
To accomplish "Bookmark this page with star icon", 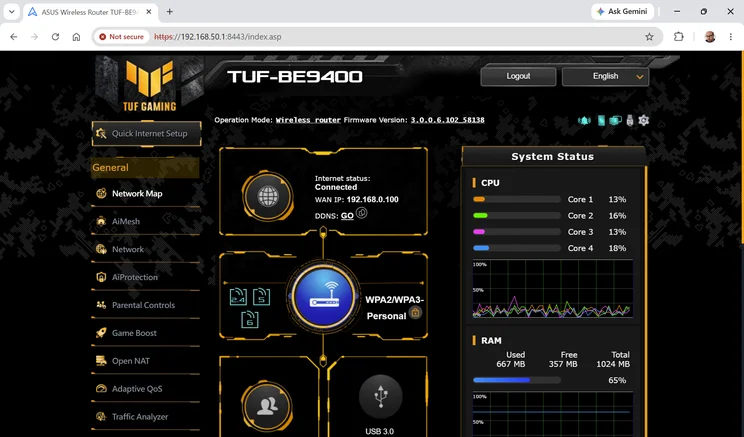I will tap(649, 37).
